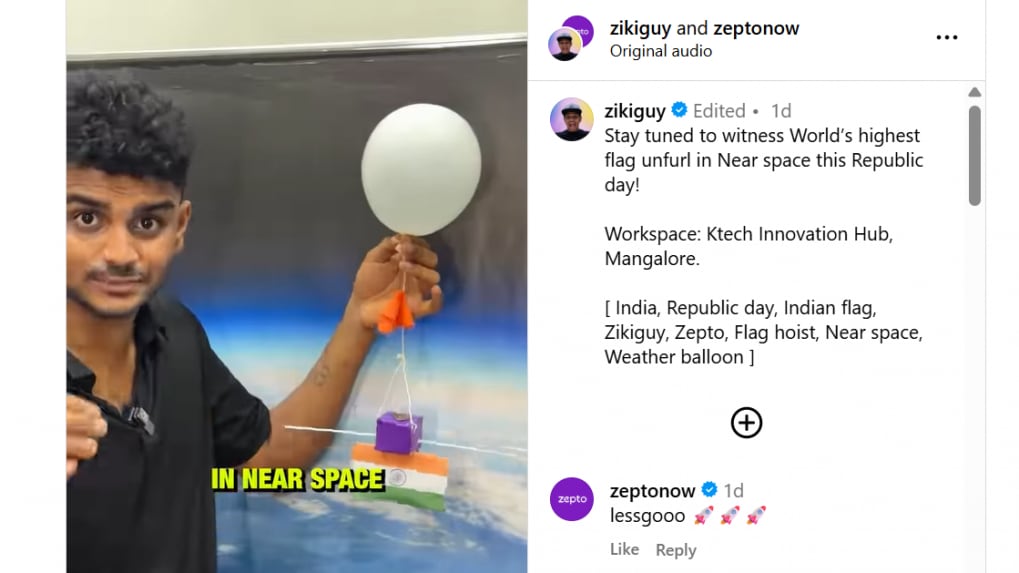Reply to the zeptonow lessgooo comment
Viewport: 1019px width, 573px height.
click(676, 550)
